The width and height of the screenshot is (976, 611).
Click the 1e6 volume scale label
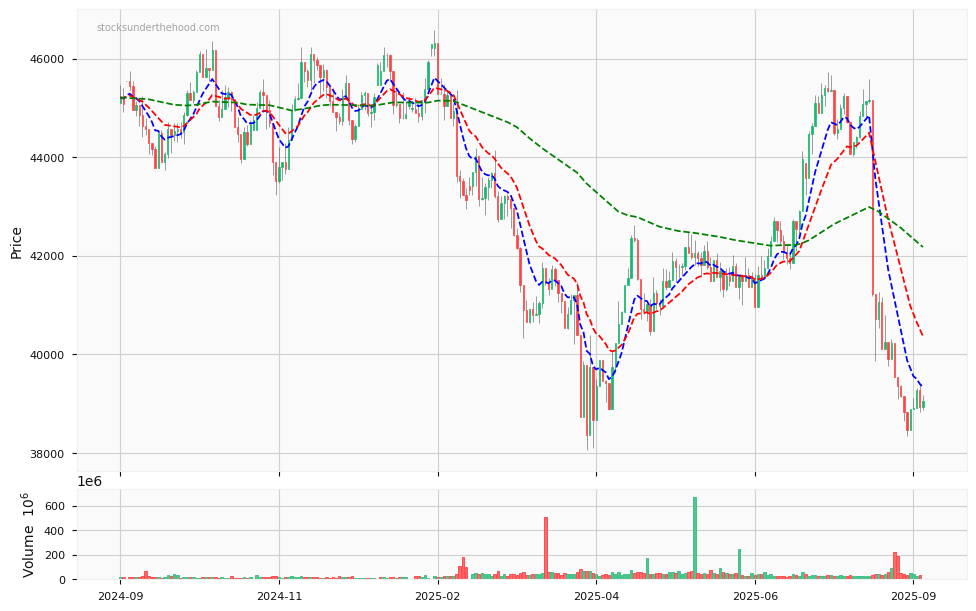pos(90,482)
